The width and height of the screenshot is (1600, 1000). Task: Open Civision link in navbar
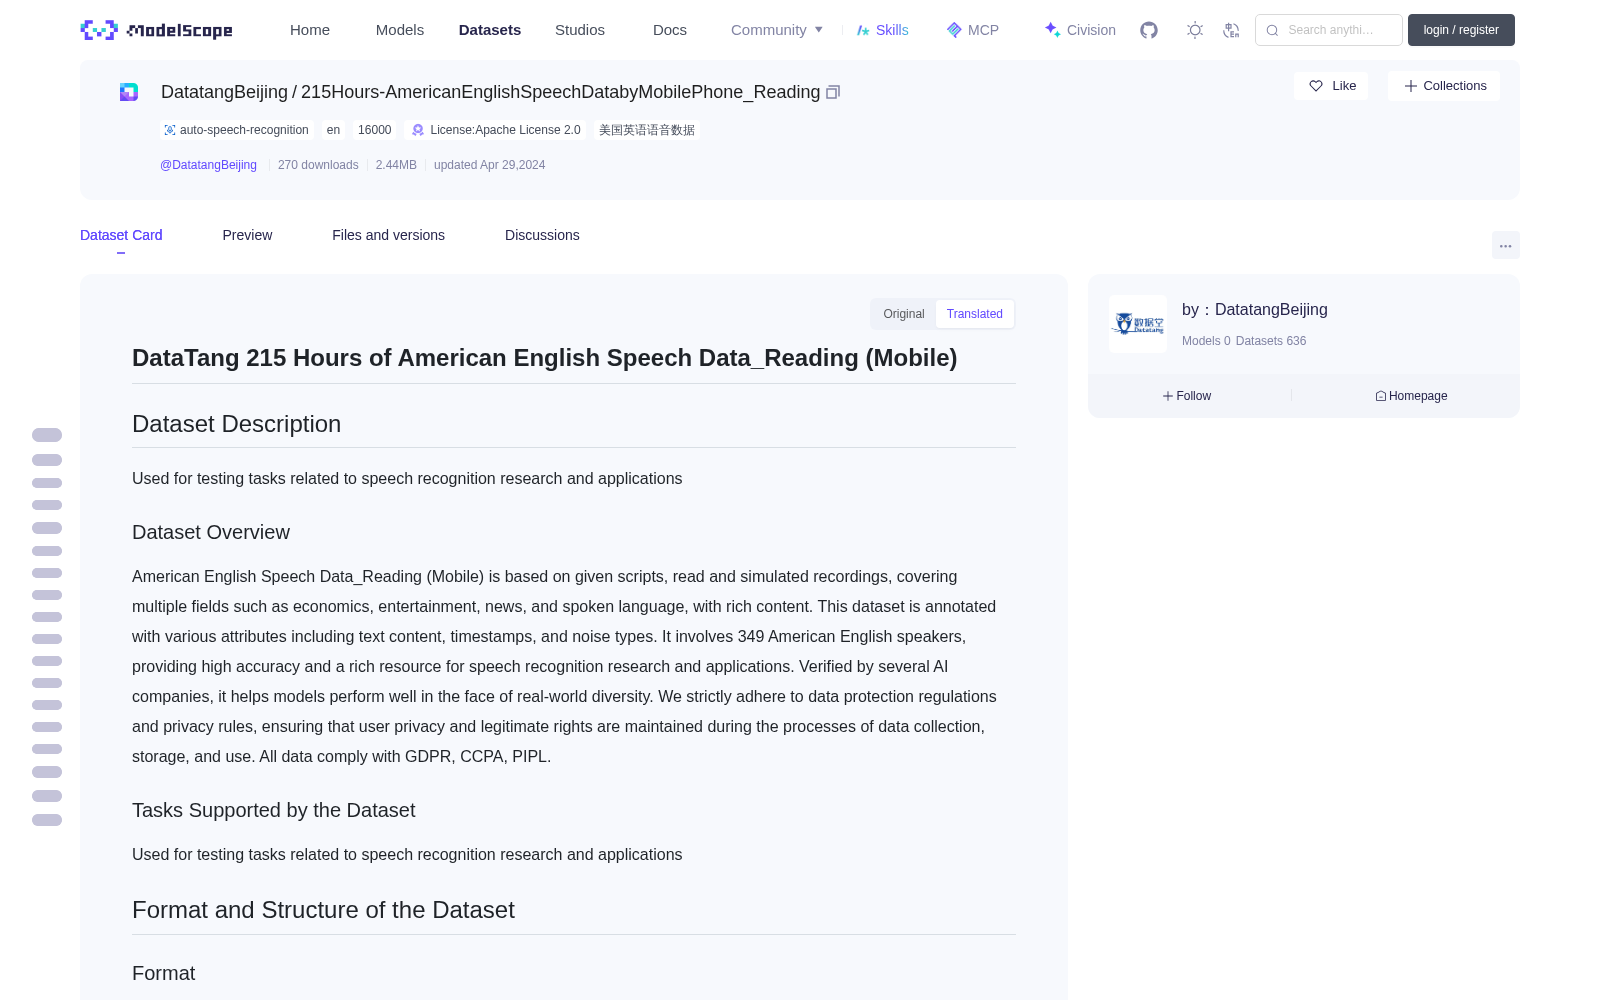coord(1080,30)
